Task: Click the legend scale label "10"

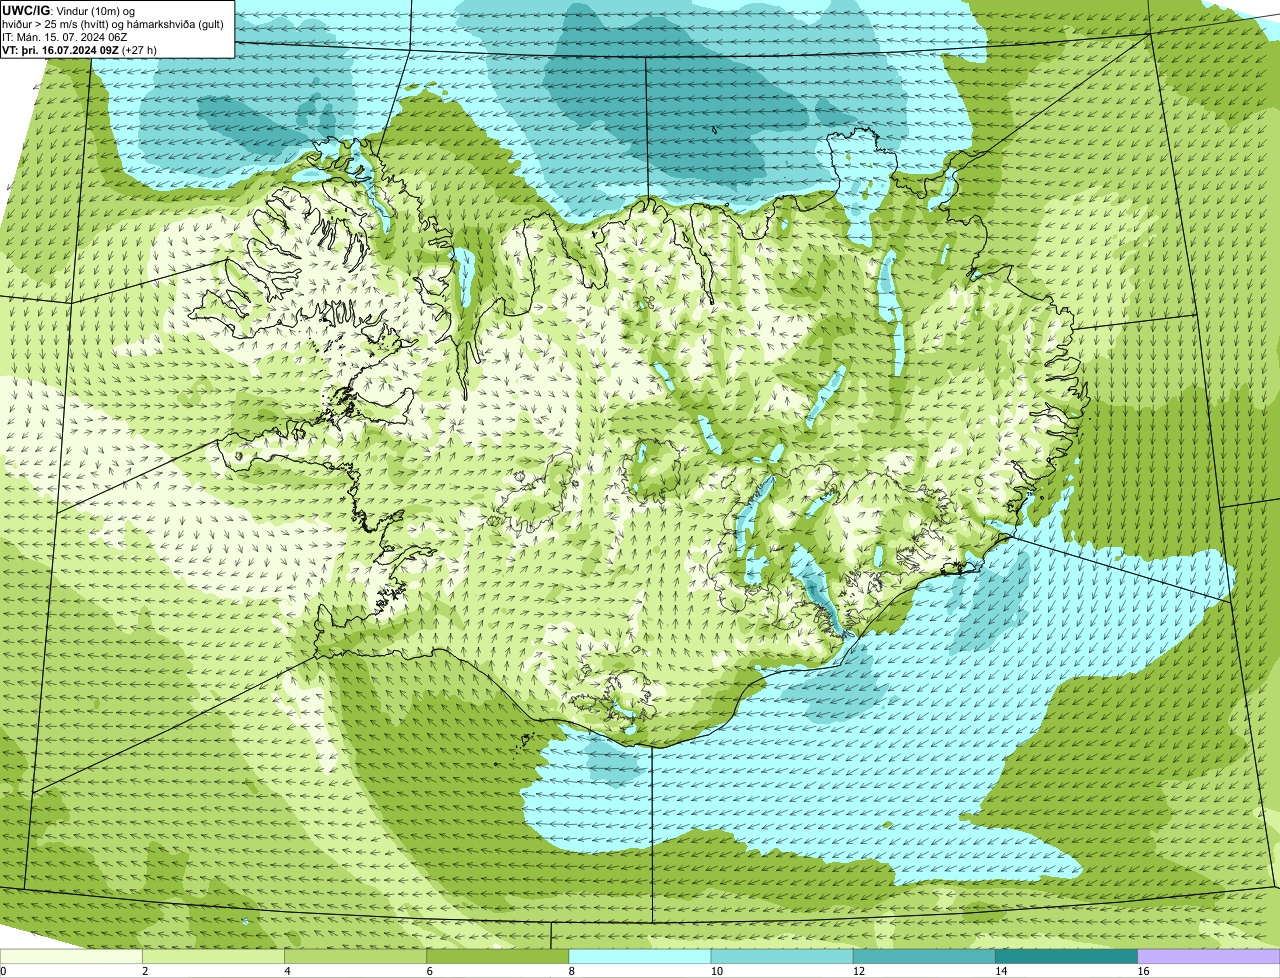Action: pyautogui.click(x=716, y=971)
